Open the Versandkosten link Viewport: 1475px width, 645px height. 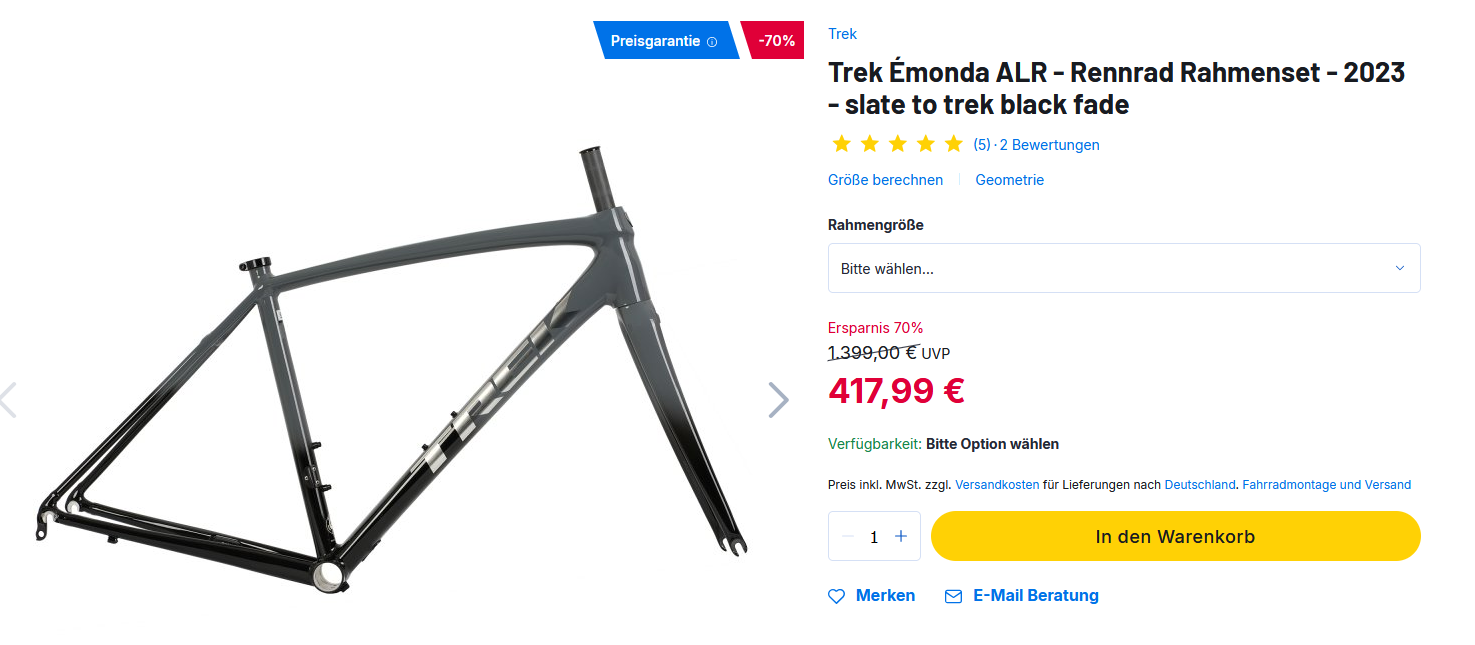(x=996, y=485)
